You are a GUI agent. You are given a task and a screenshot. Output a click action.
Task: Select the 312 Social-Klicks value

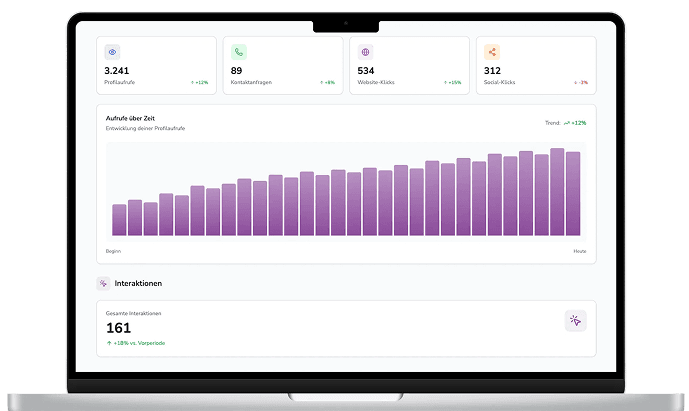(492, 70)
